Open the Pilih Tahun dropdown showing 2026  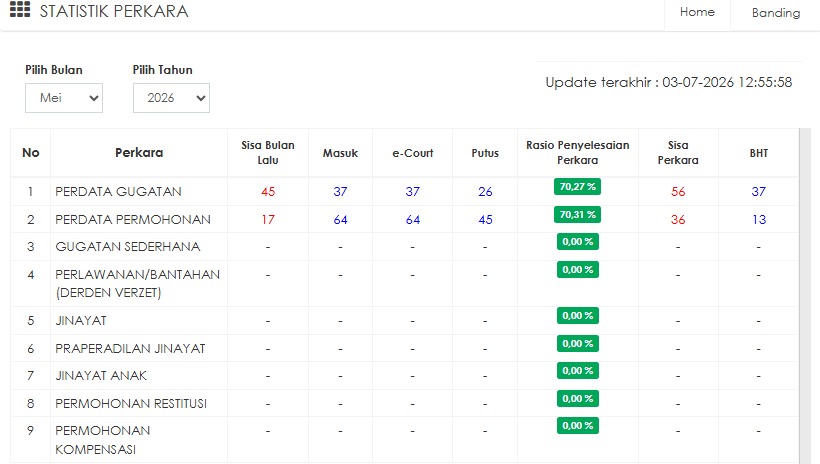(x=172, y=98)
